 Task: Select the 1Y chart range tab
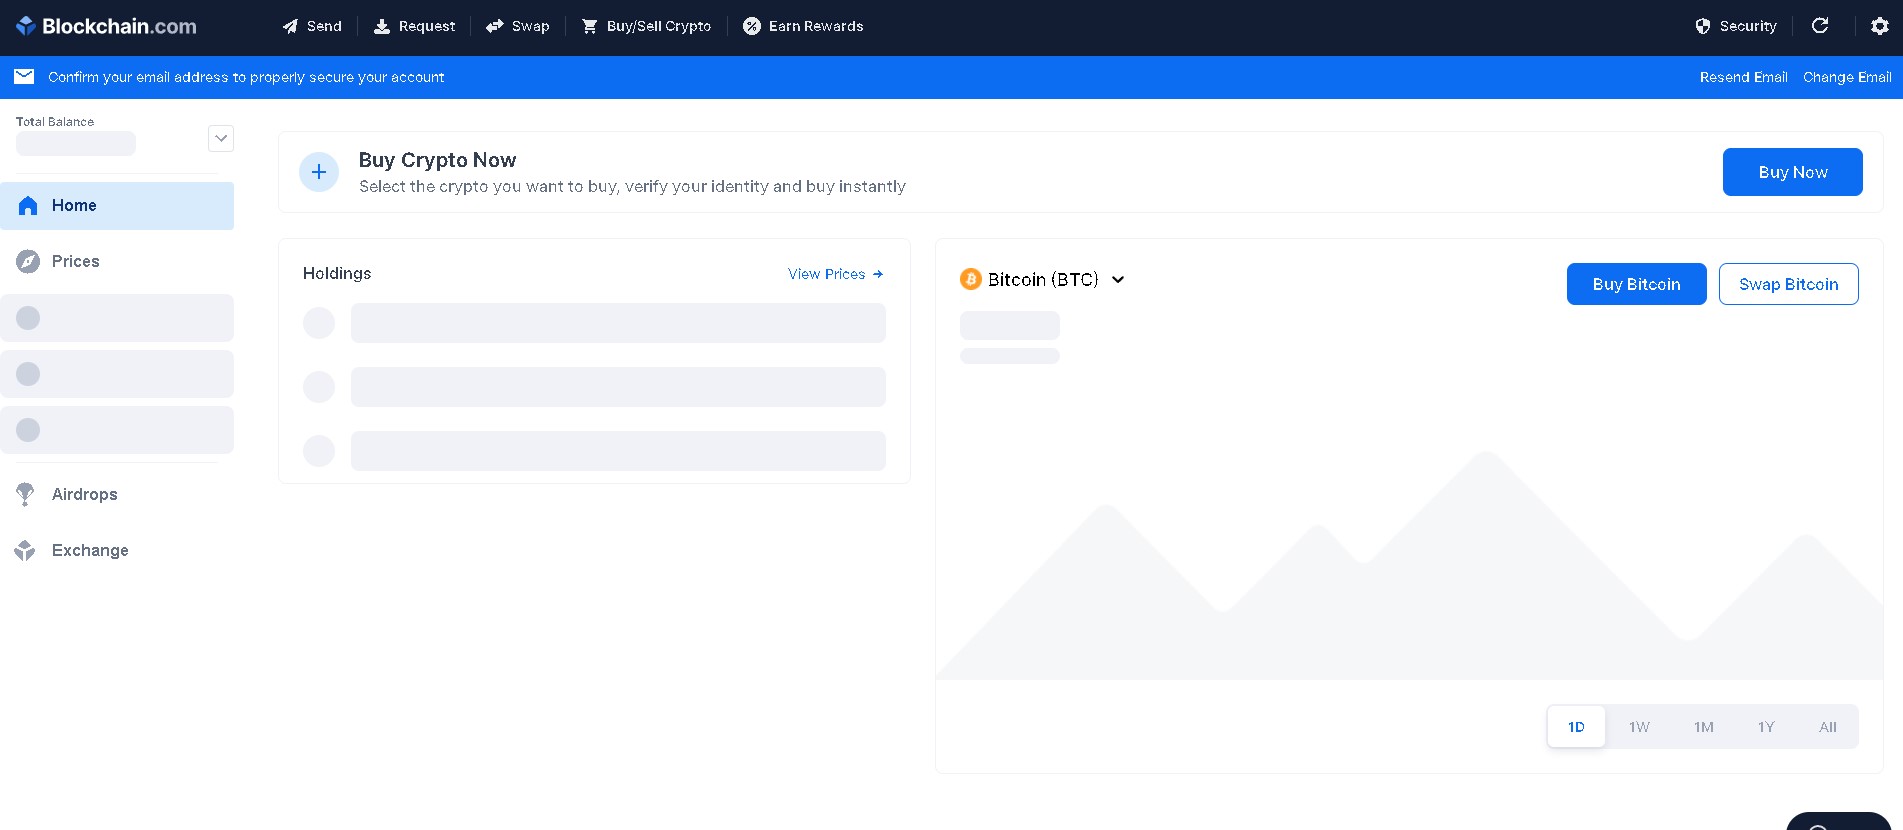(x=1766, y=727)
